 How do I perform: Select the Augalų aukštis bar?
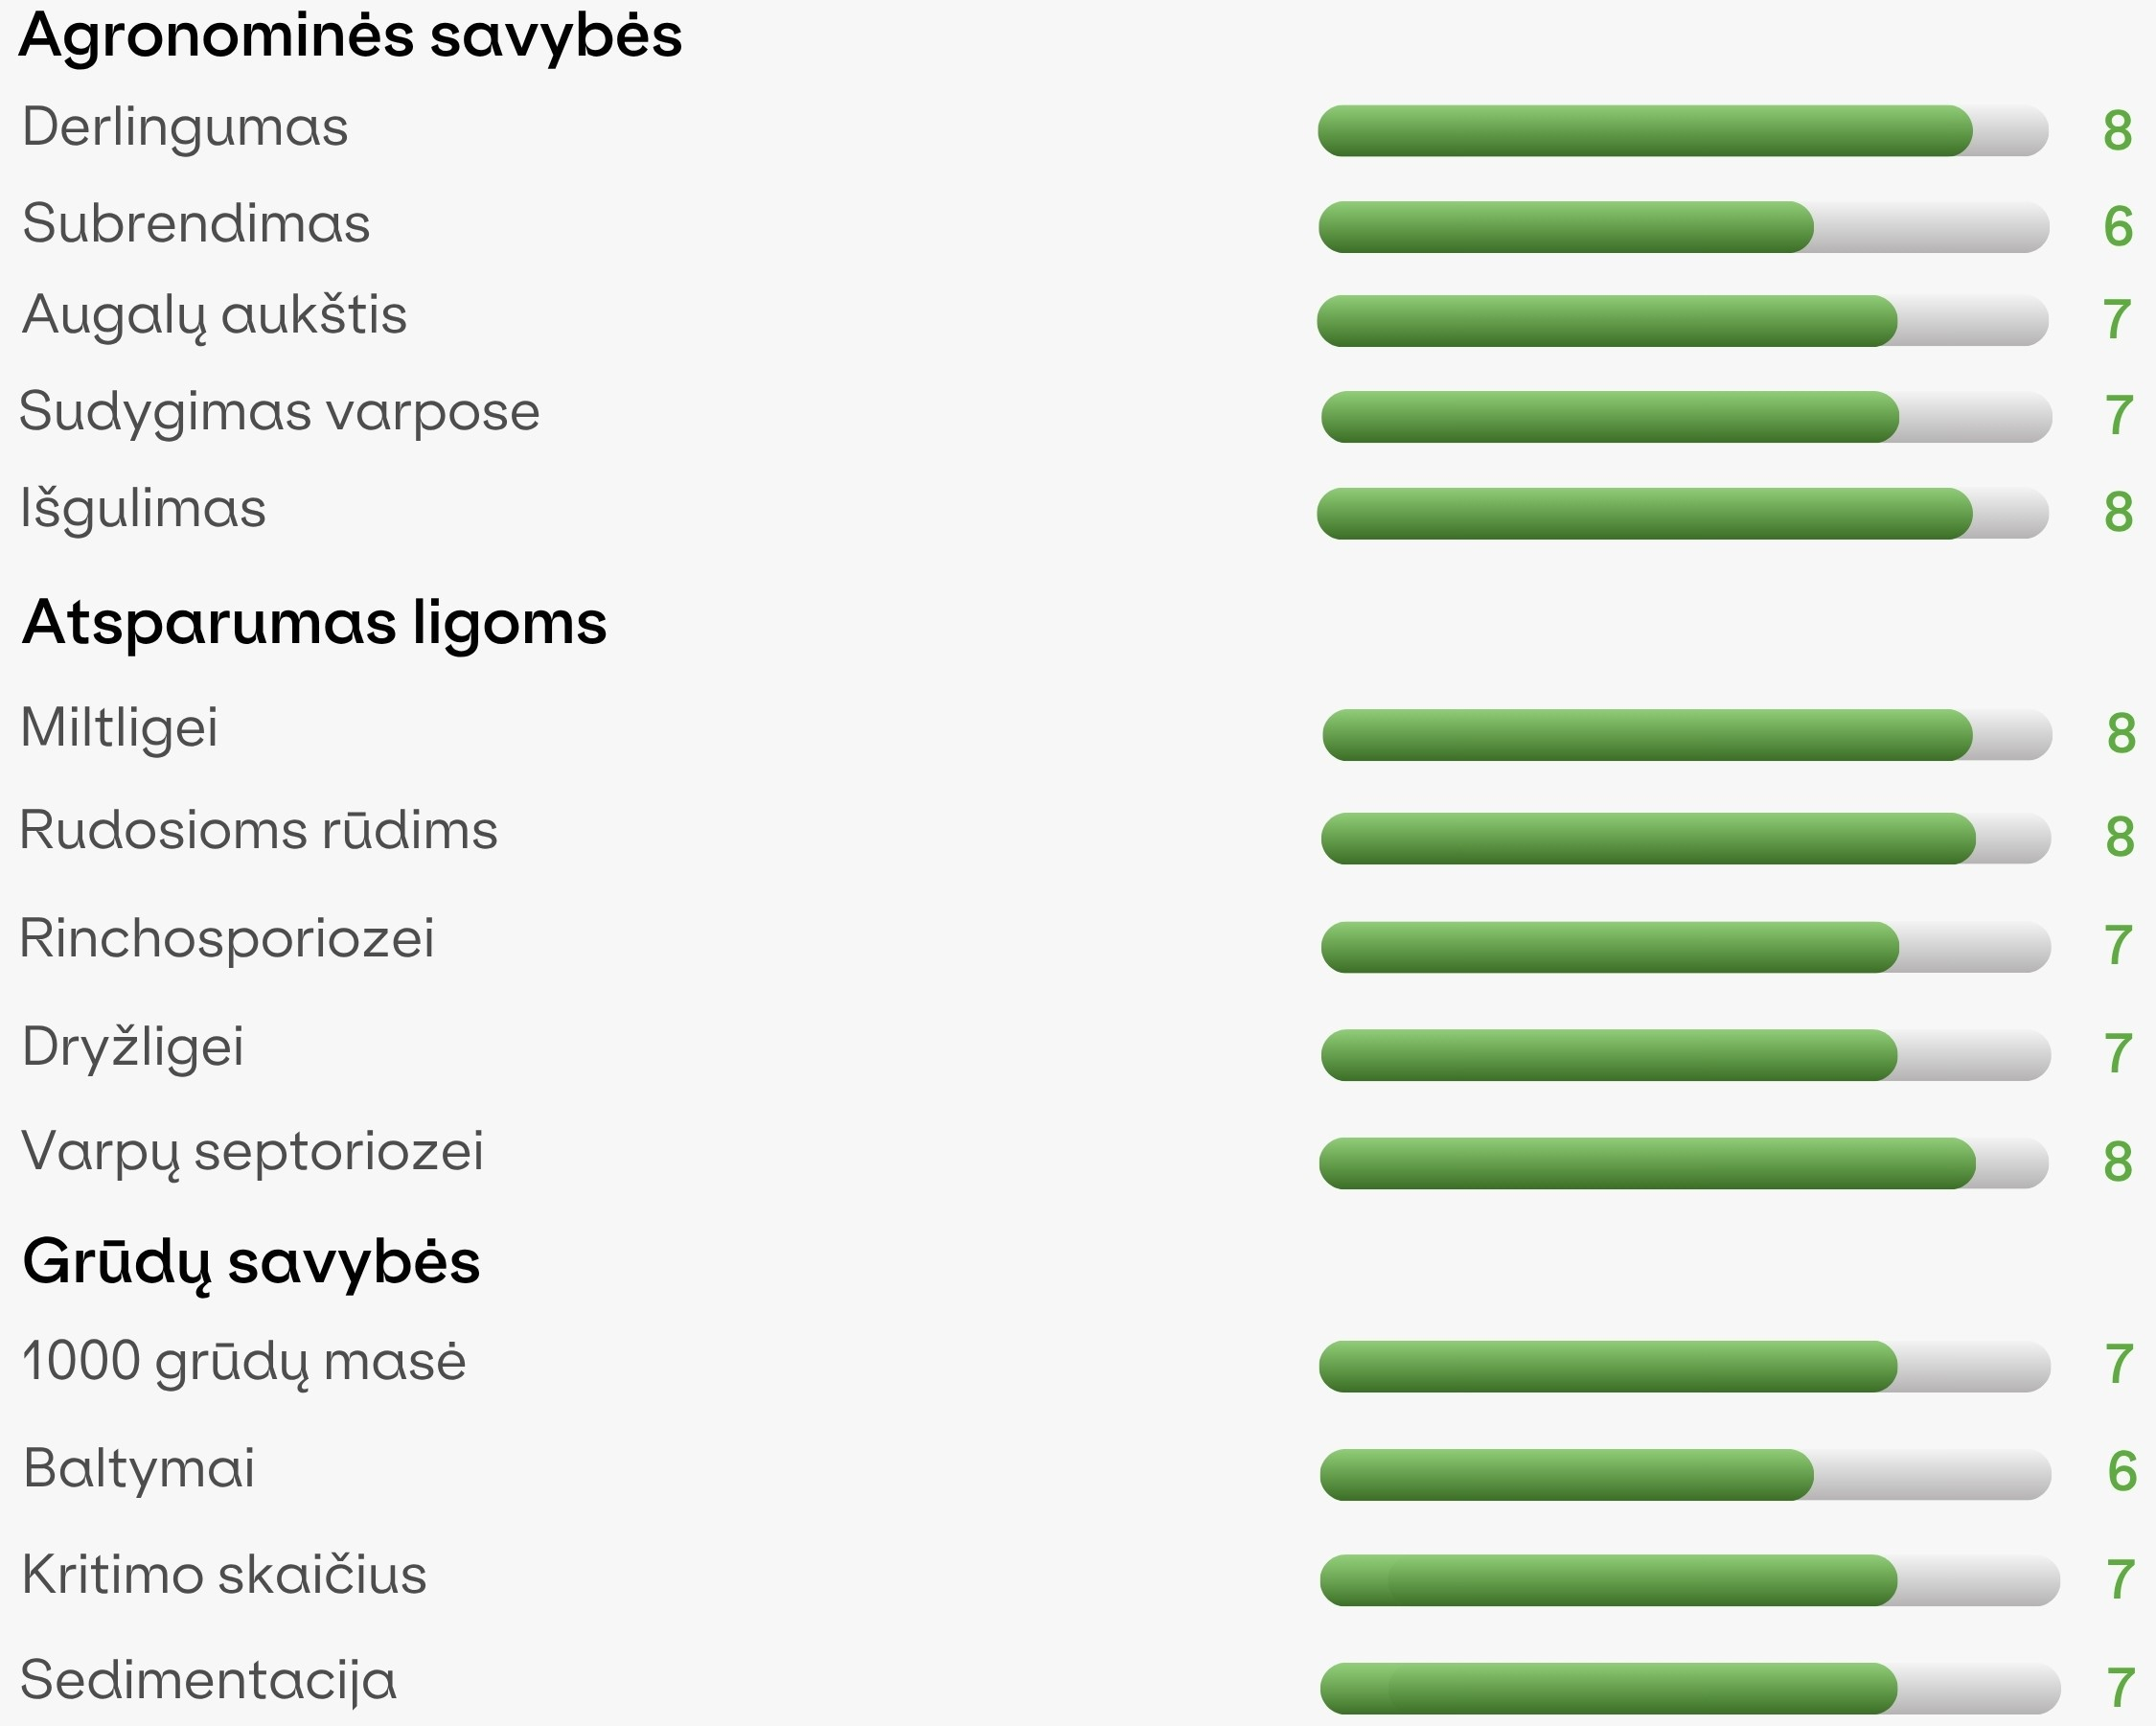[x=1683, y=321]
